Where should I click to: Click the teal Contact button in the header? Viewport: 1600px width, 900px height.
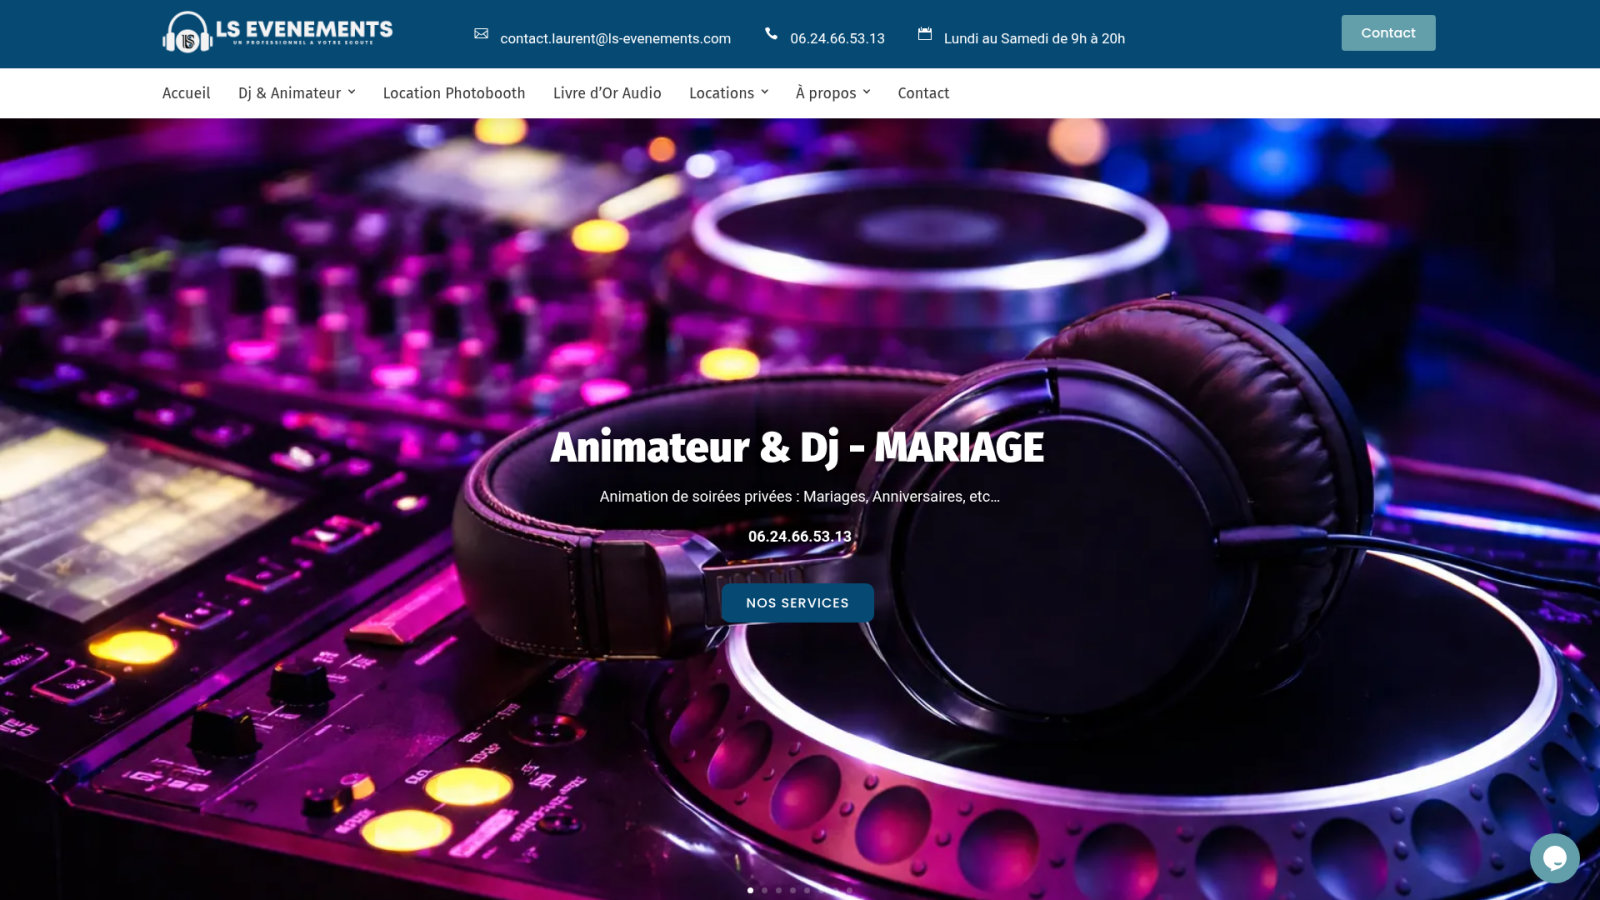tap(1388, 33)
